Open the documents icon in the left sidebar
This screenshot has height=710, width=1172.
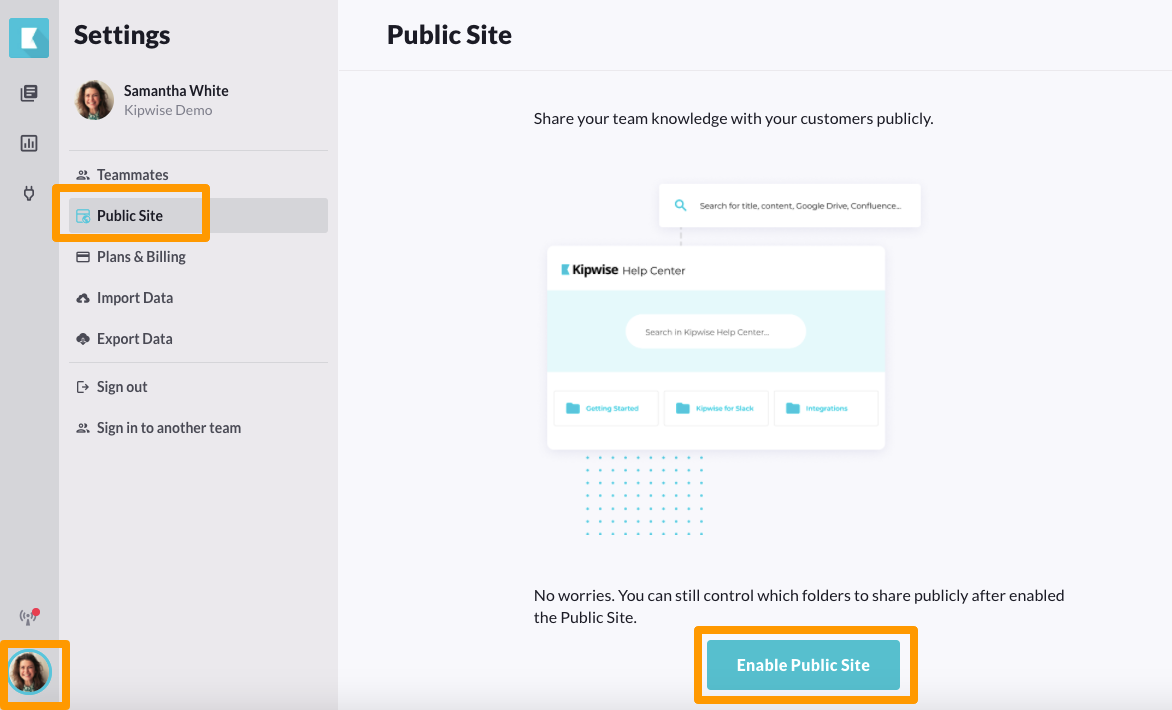[x=28, y=92]
